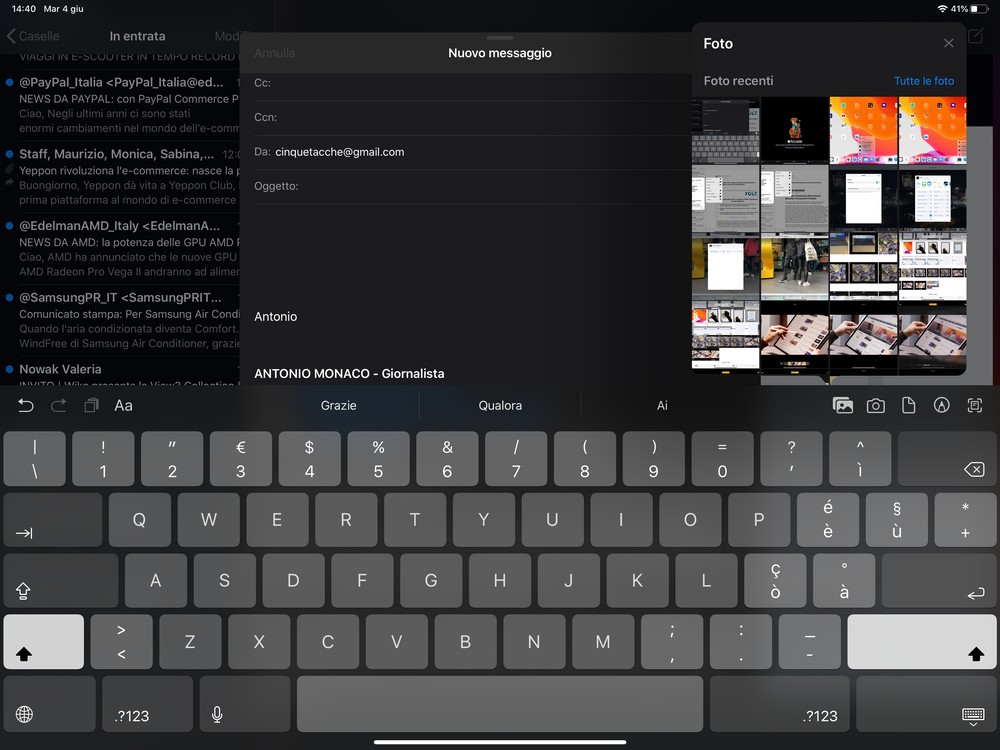Image resolution: width=1000 pixels, height=750 pixels.
Task: Tap the right shift key
Action: [922, 641]
